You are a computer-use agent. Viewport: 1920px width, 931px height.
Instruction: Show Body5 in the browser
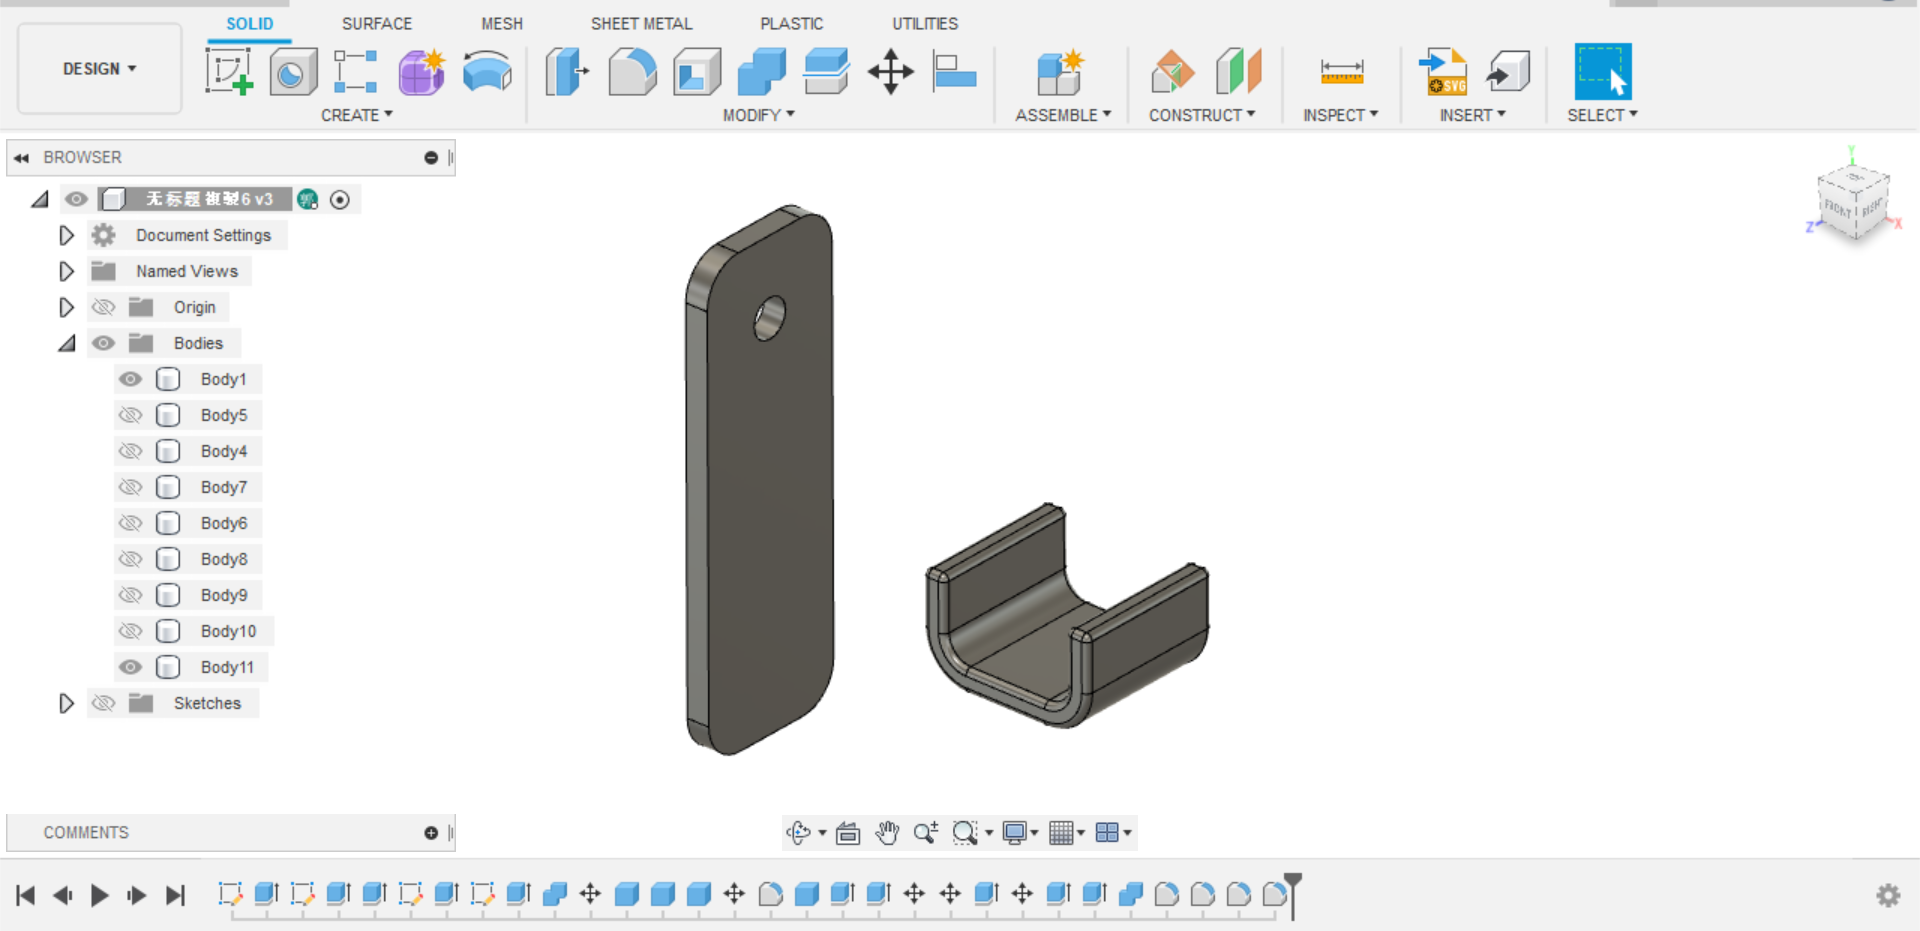[130, 415]
